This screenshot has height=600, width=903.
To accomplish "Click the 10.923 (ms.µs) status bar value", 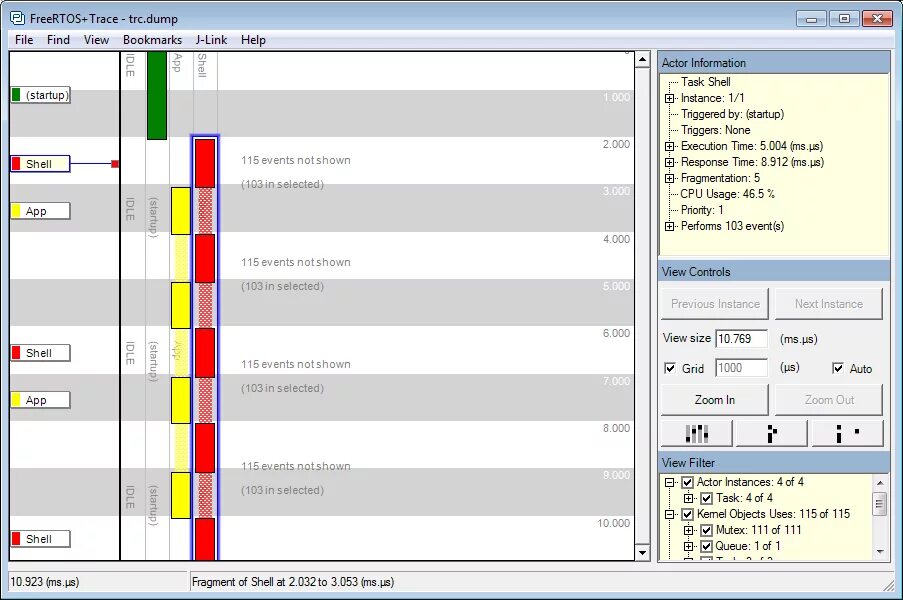I will click(45, 582).
